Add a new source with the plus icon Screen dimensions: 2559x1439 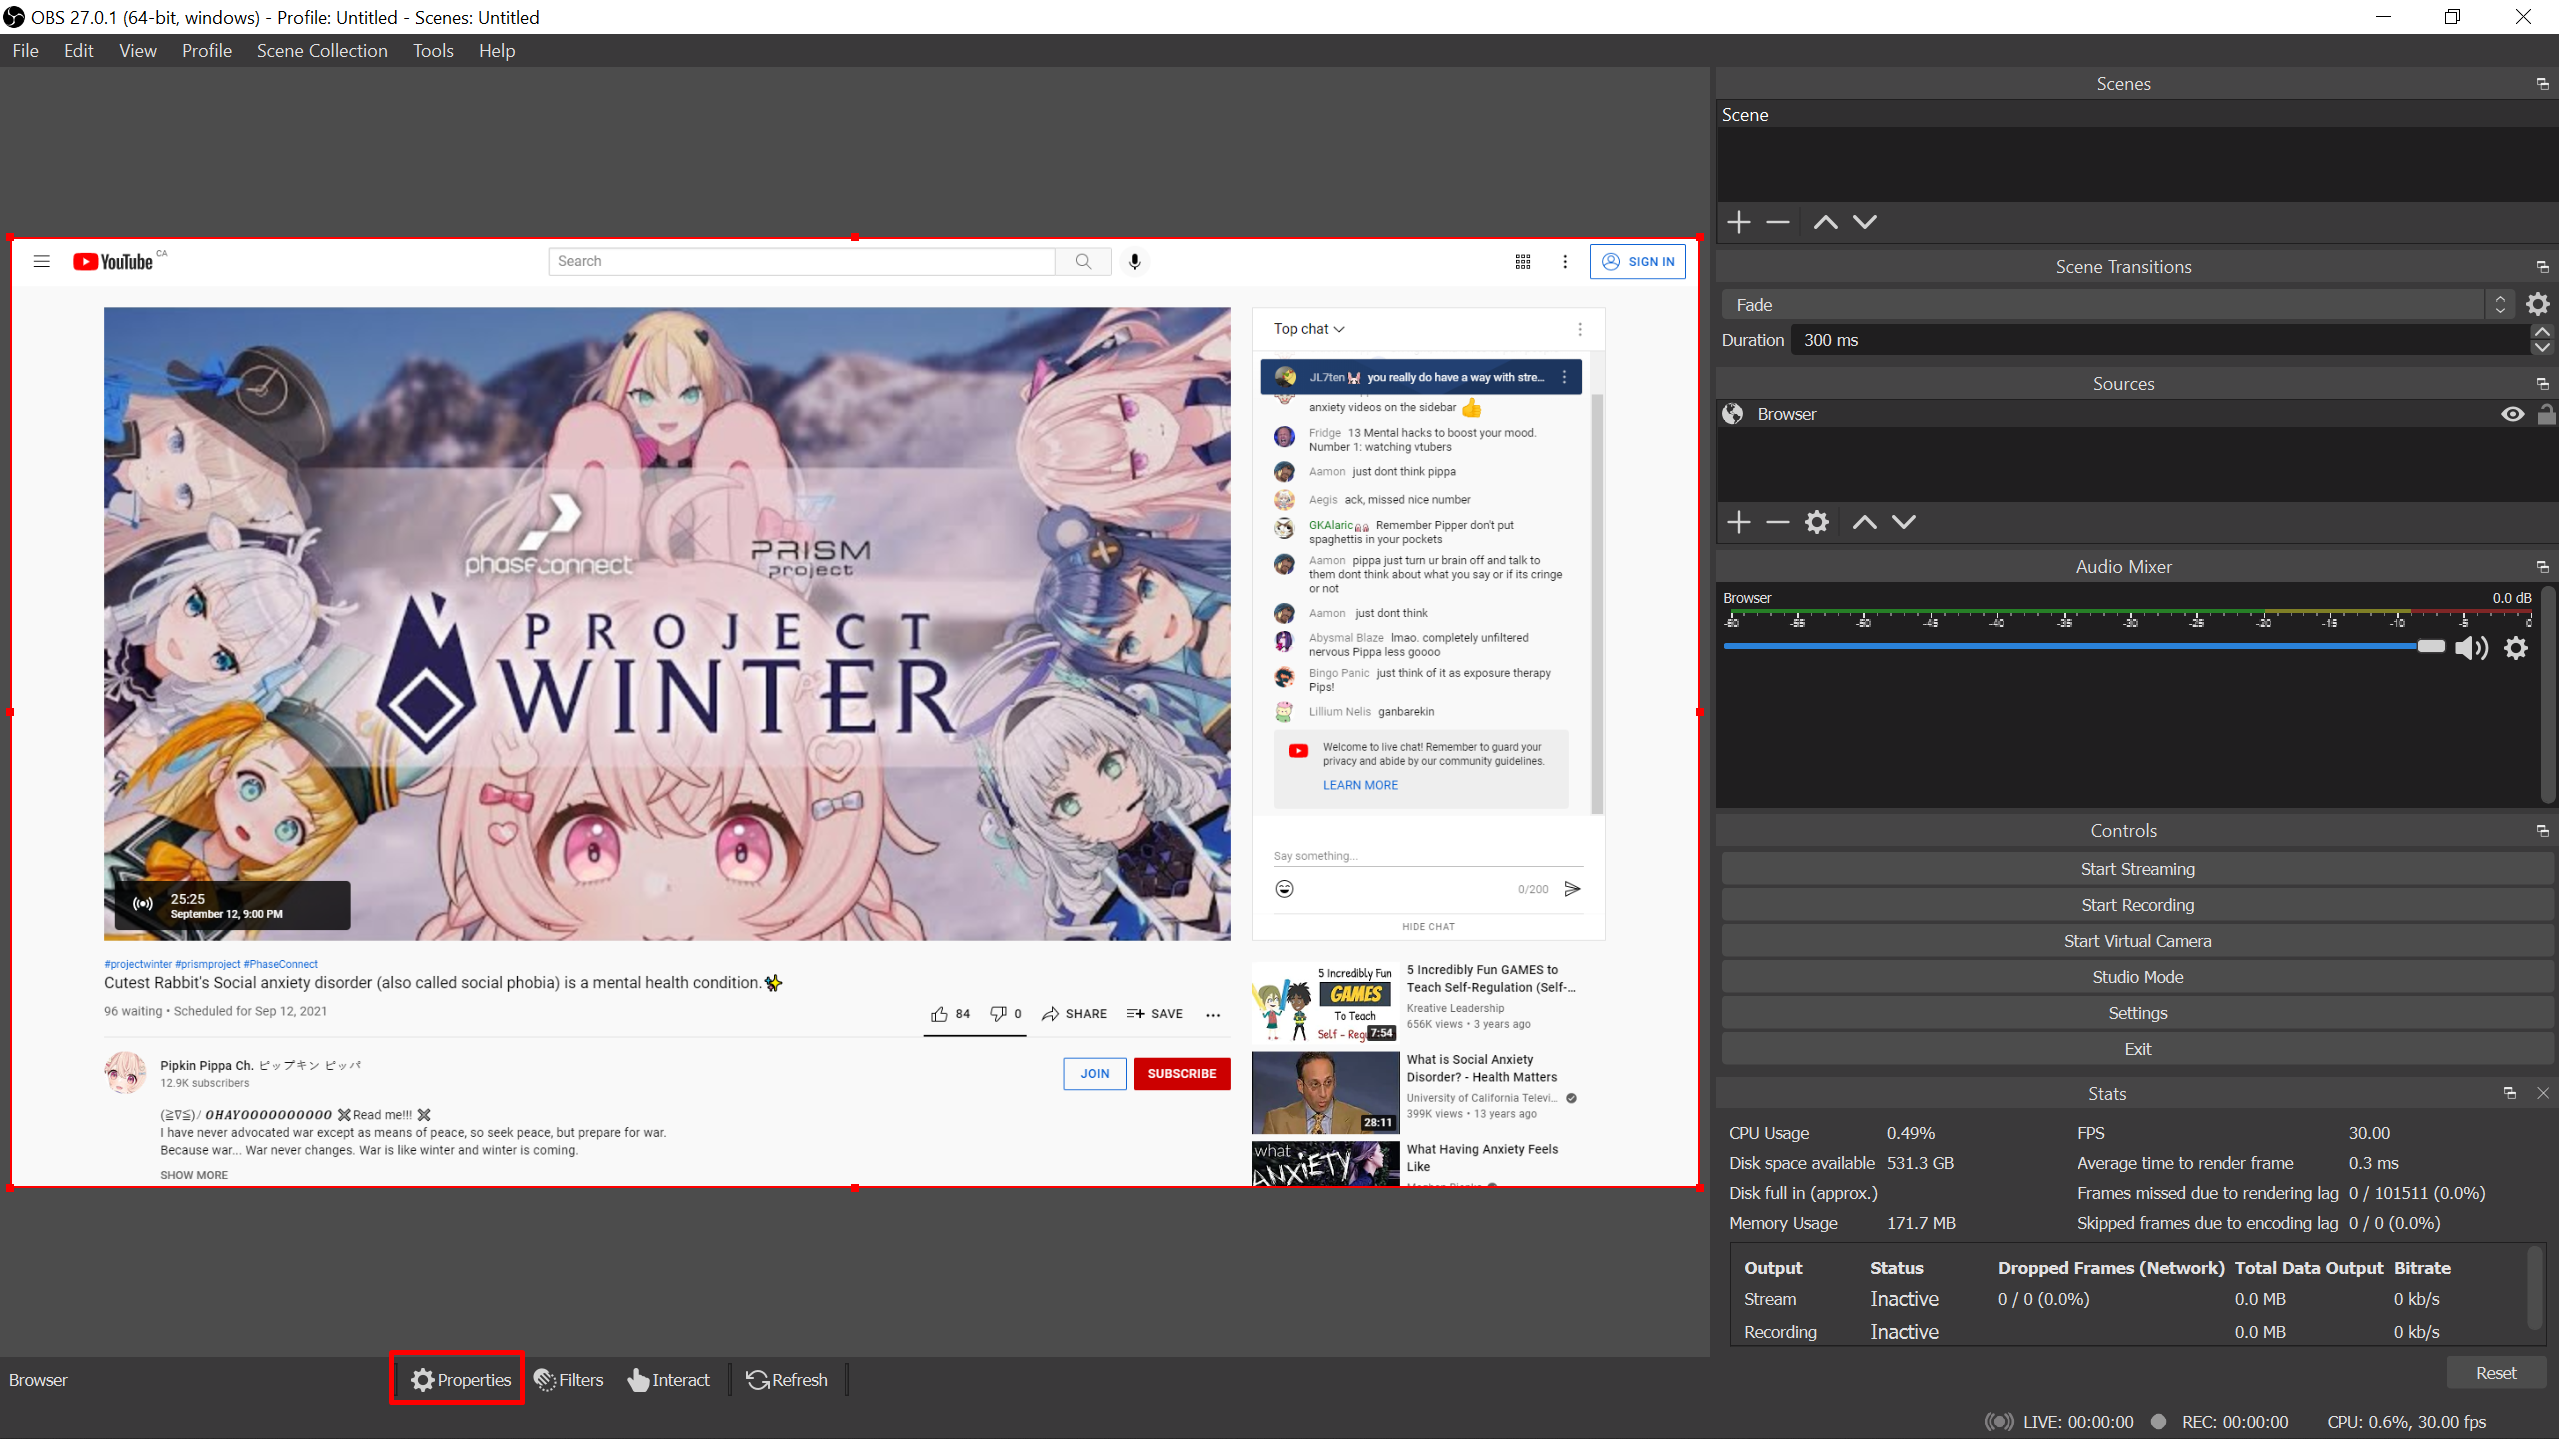click(1739, 522)
